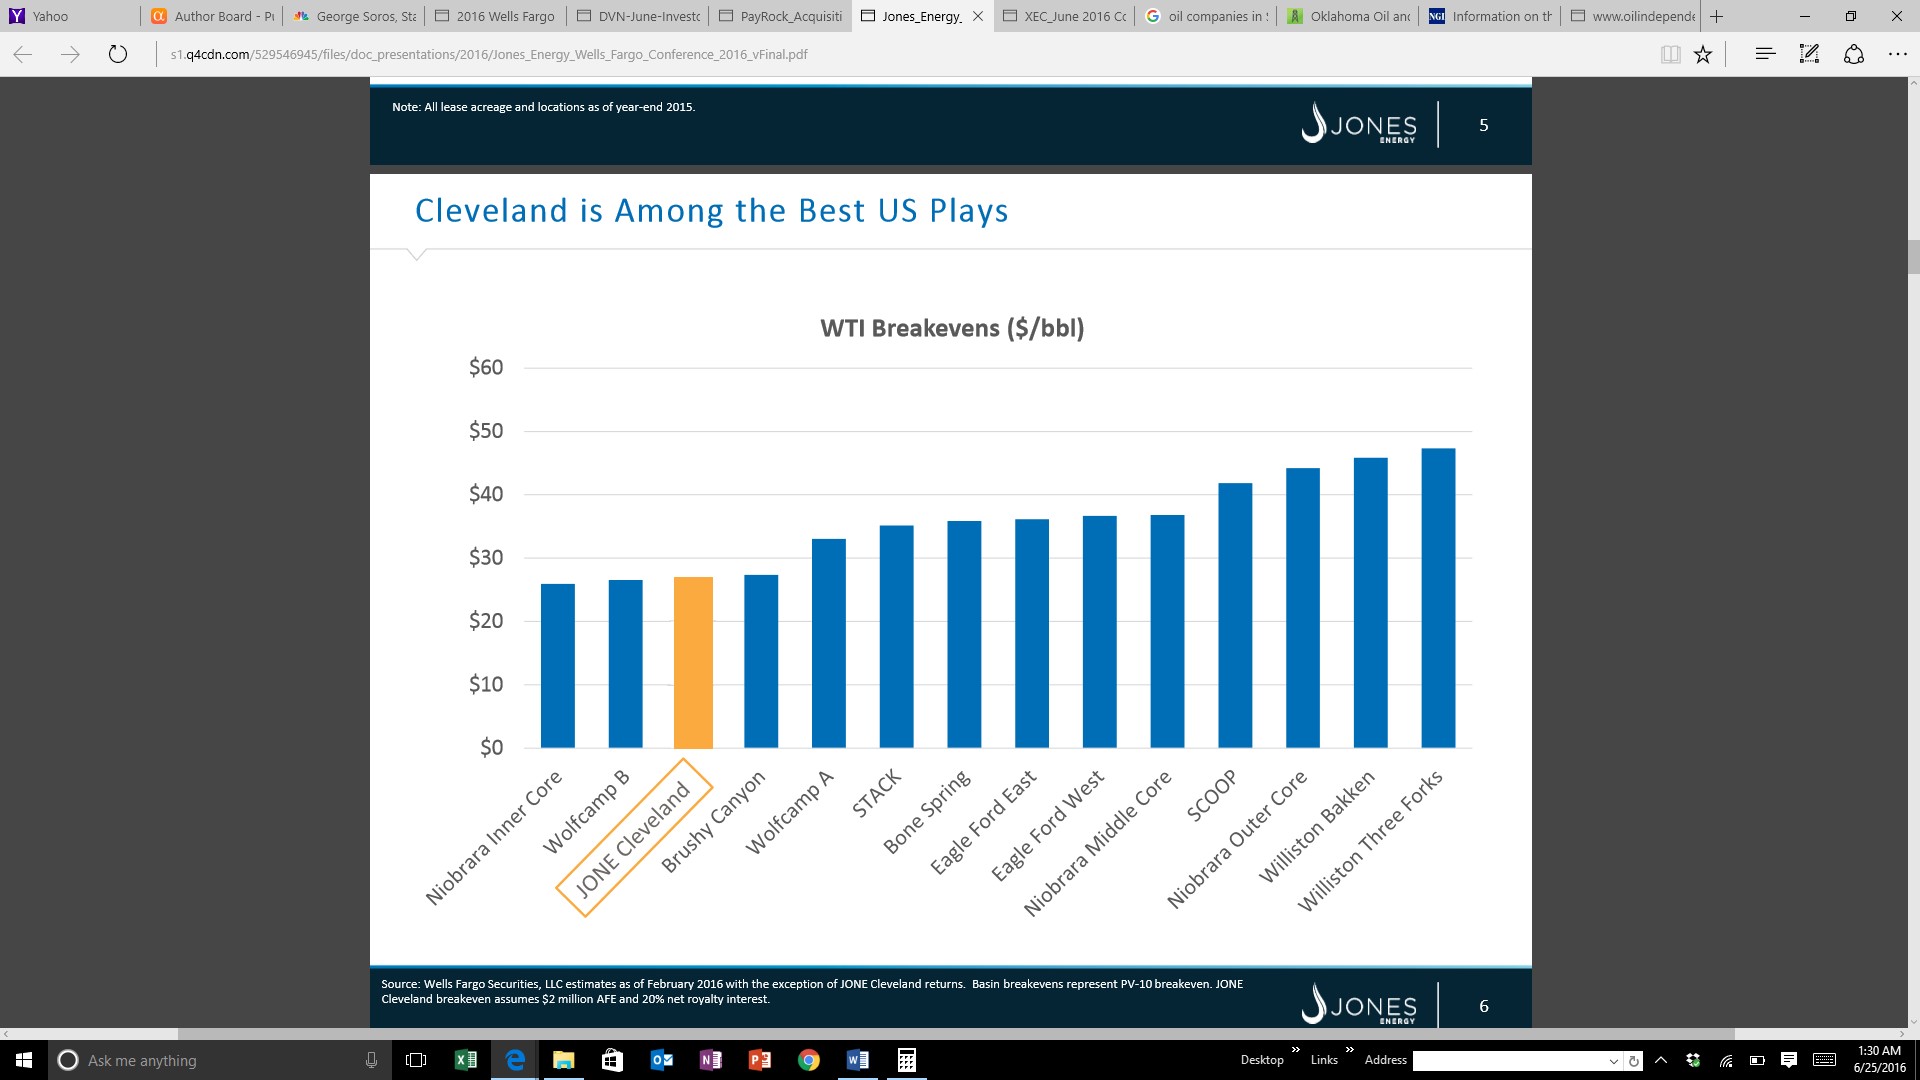Make a Web Note with pen icon
The image size is (1920, 1080).
[1809, 54]
